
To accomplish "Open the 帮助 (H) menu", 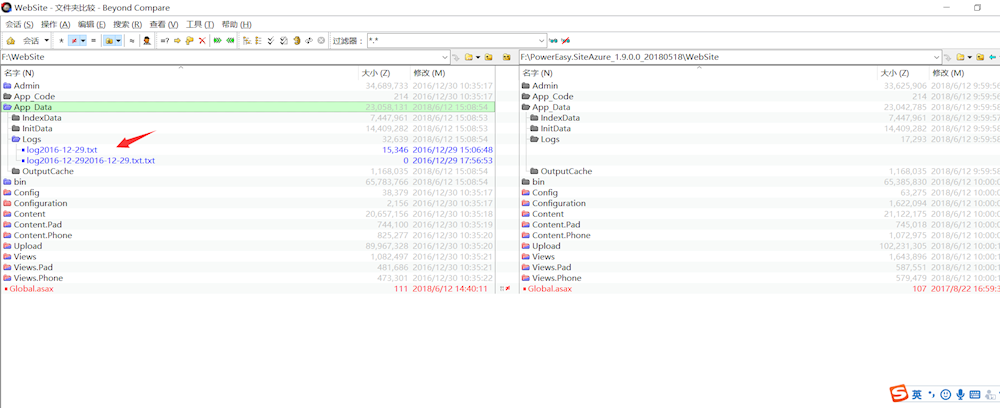I will click(236, 24).
